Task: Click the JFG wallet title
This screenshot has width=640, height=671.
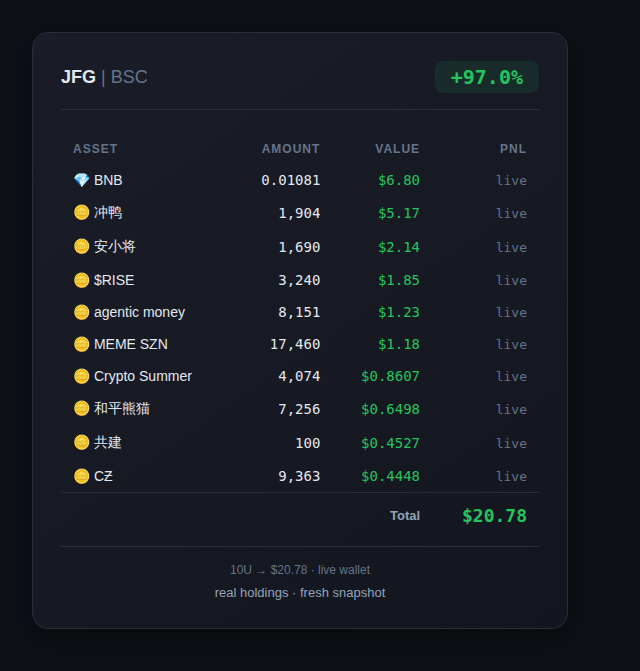Action: click(x=78, y=77)
